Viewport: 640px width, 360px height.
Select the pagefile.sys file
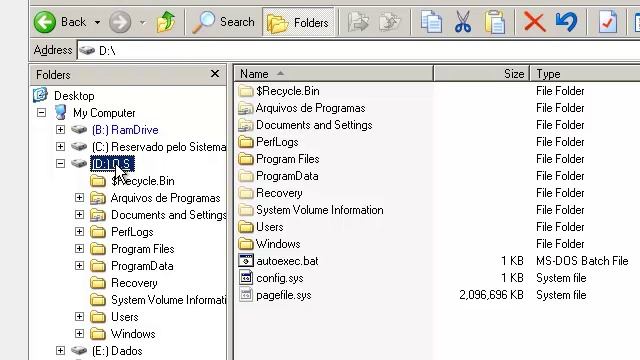284,295
